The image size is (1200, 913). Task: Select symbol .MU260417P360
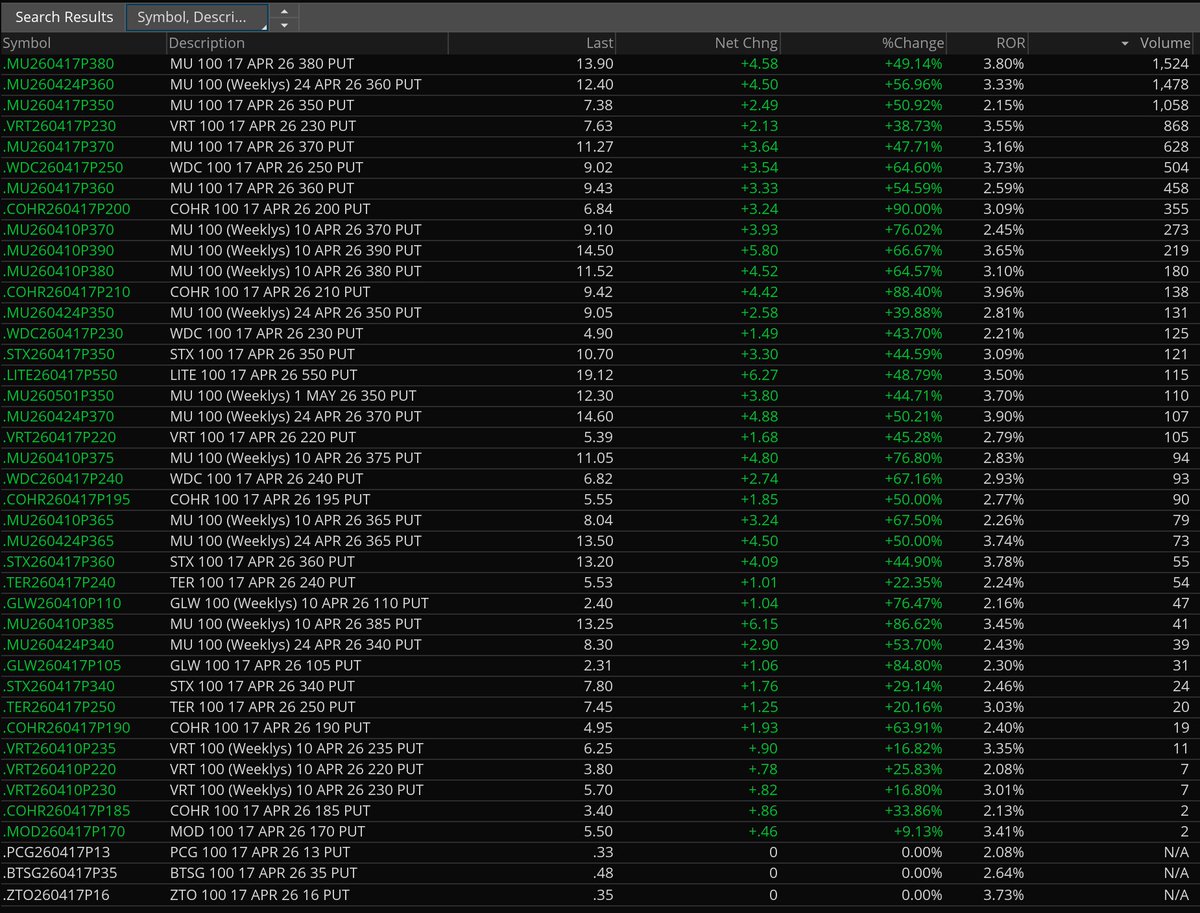pos(58,188)
